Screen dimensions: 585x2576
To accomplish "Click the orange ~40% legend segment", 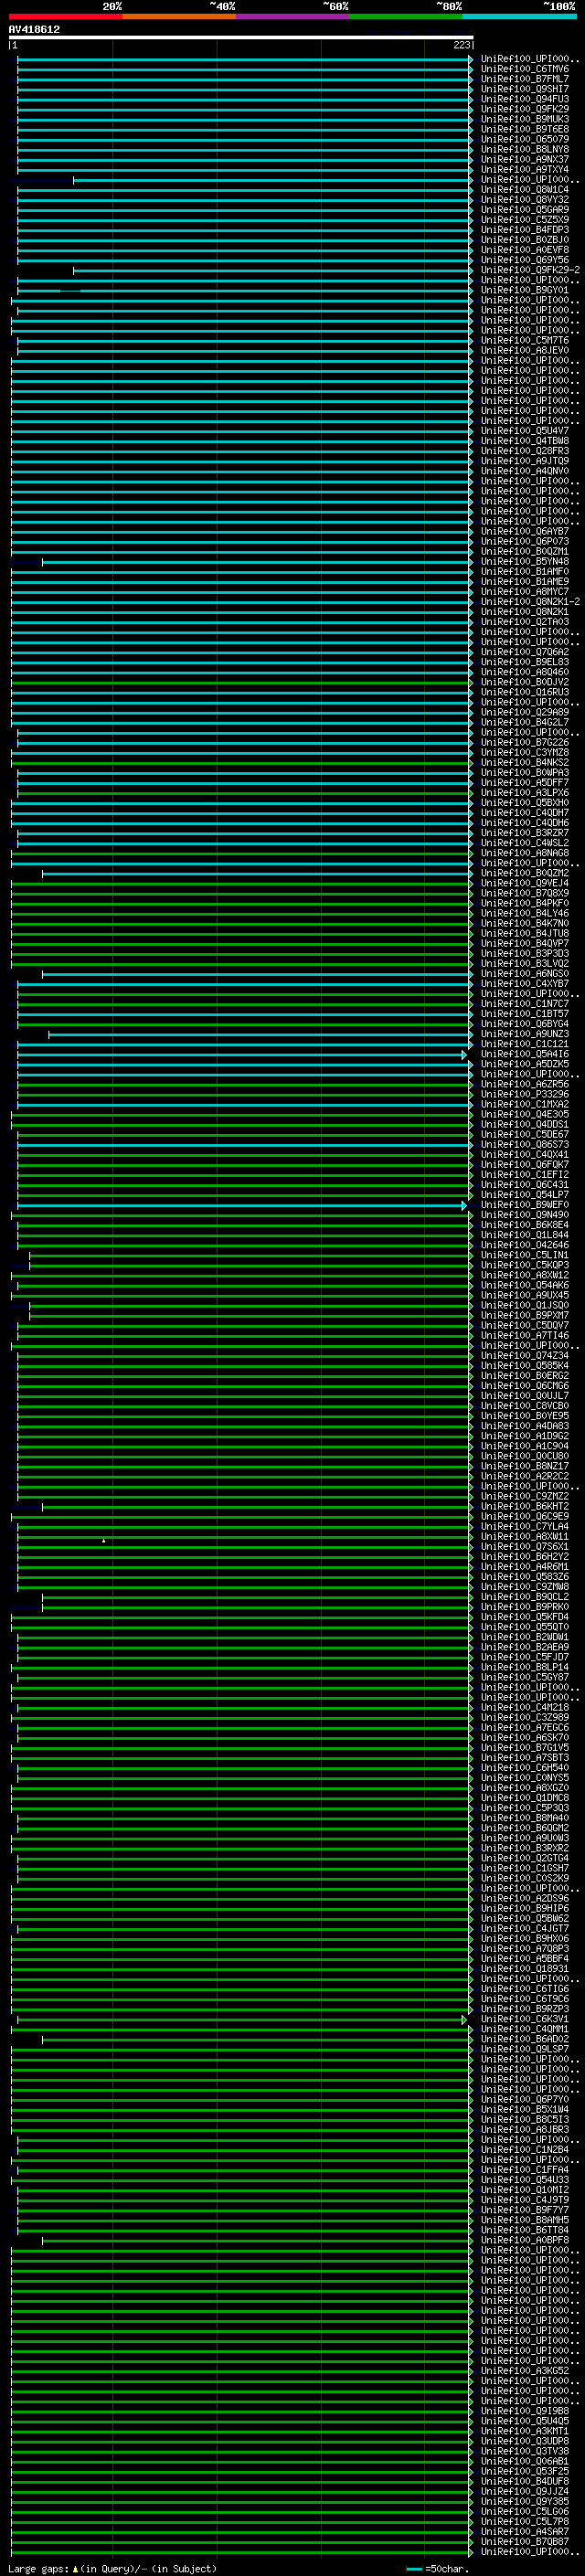I will (179, 16).
